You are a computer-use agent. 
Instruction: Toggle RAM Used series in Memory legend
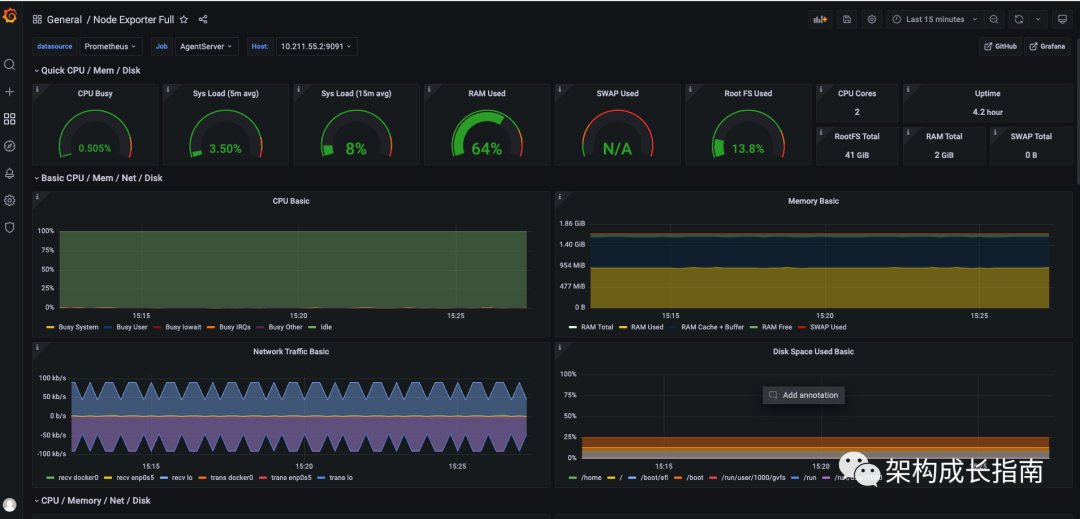coord(647,327)
